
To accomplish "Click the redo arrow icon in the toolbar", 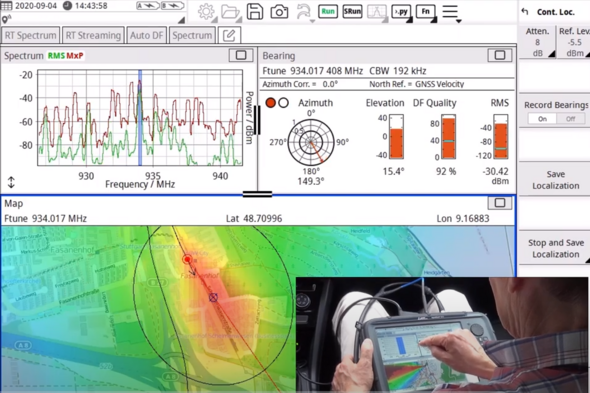I will tap(303, 12).
